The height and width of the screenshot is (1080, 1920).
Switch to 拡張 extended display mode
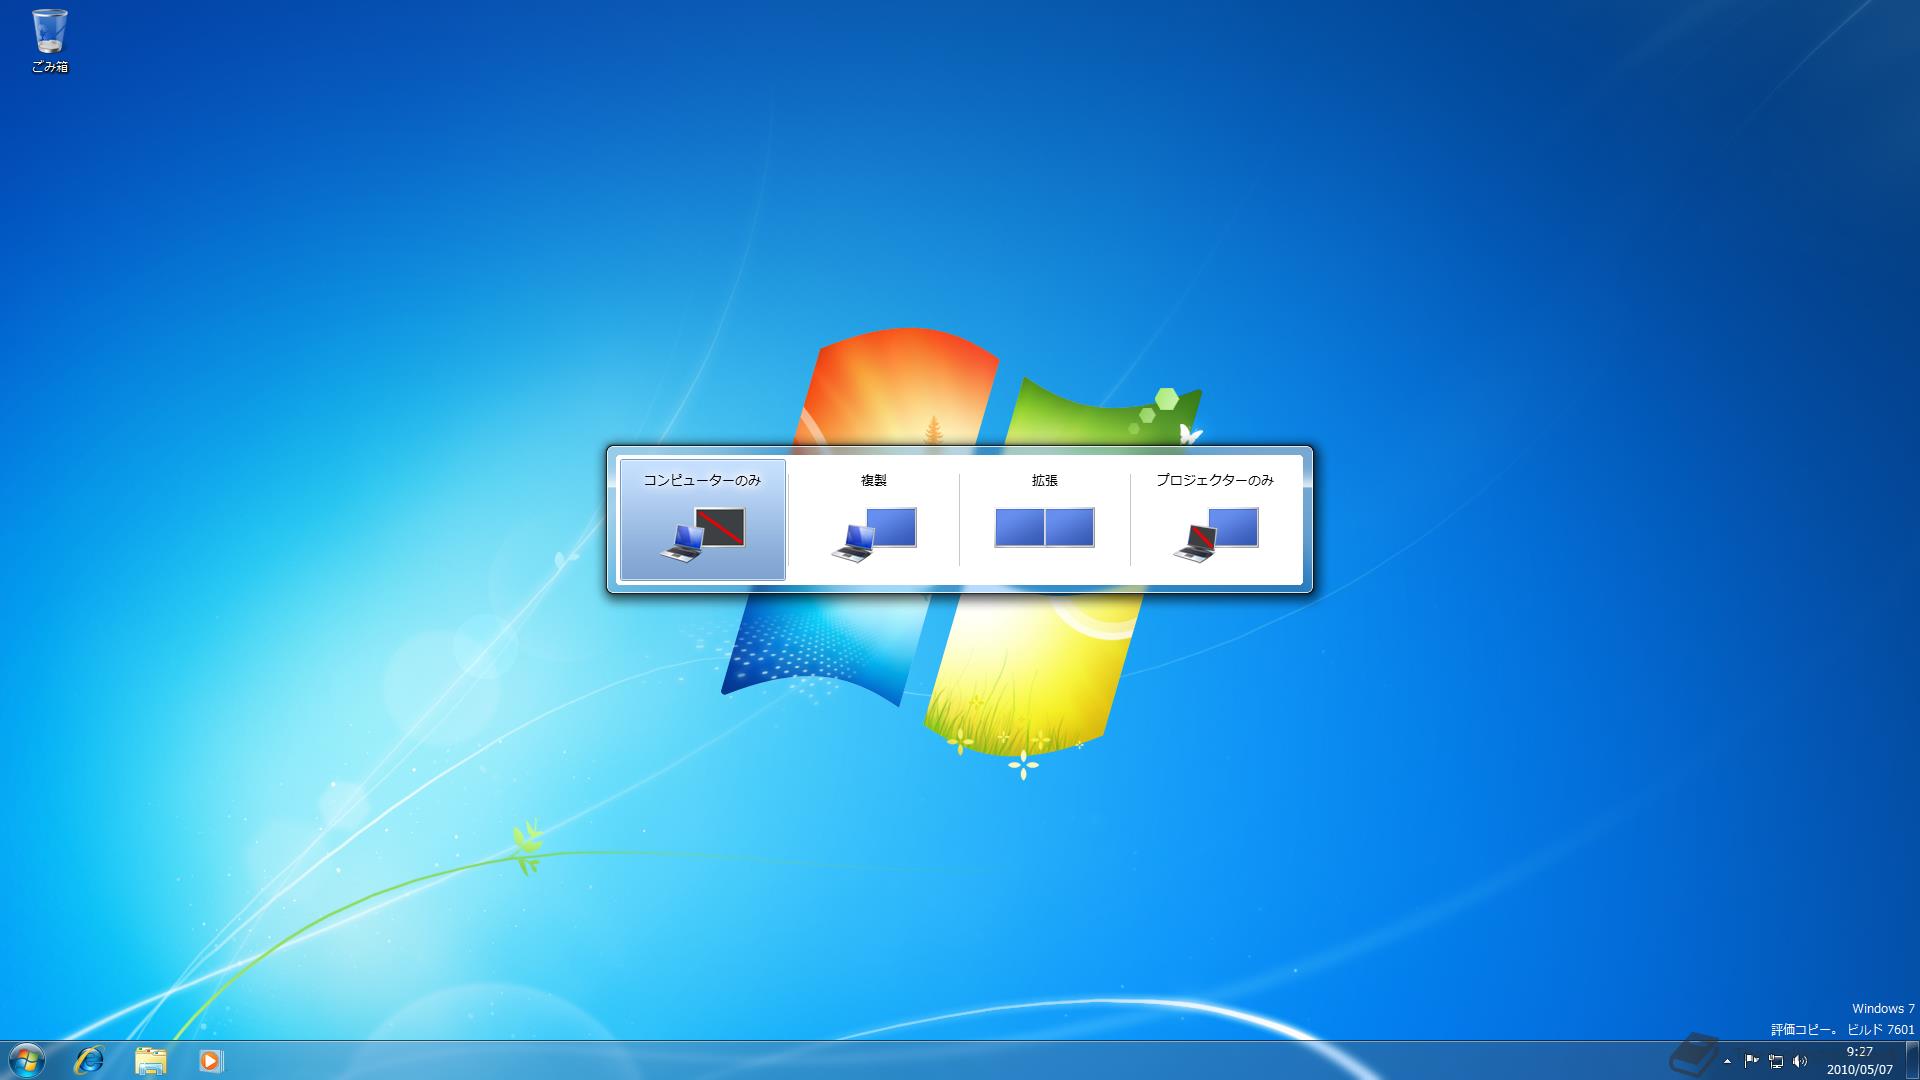click(x=1044, y=519)
